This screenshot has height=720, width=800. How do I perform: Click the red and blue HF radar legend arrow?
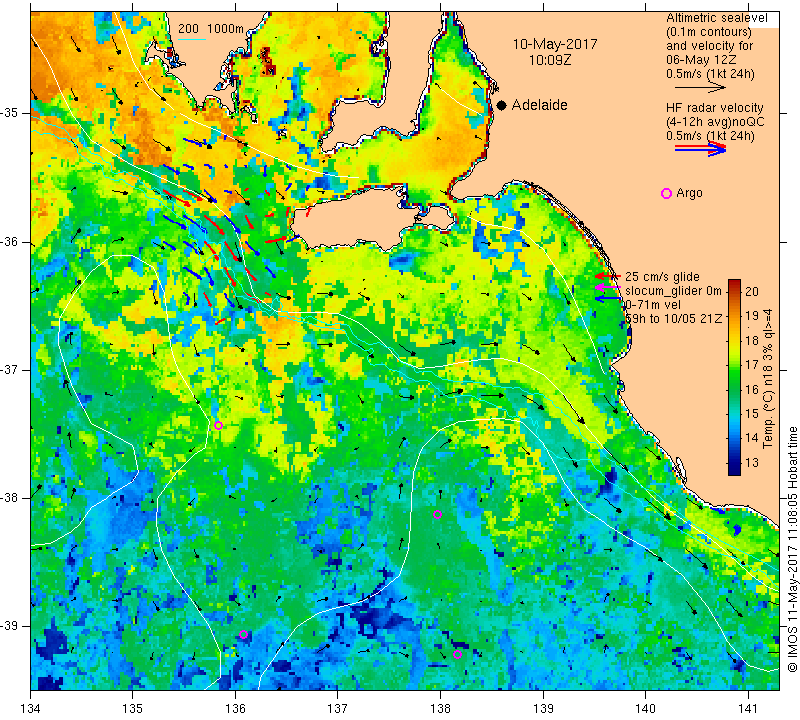point(700,149)
